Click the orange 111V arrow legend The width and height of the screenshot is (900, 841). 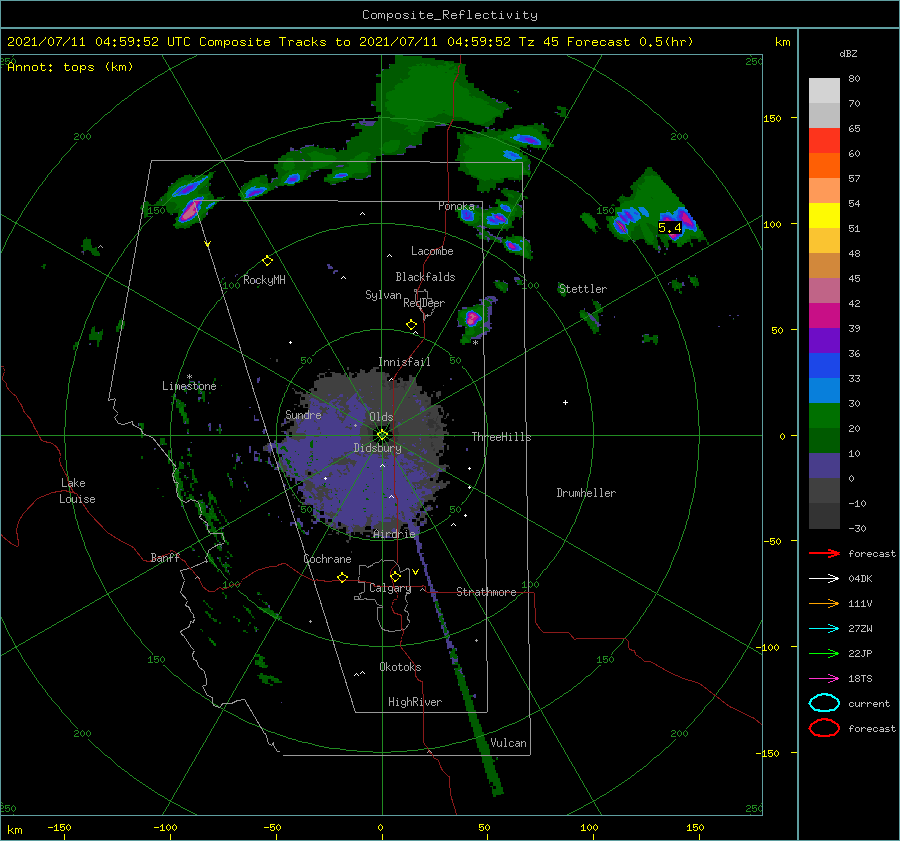point(824,603)
